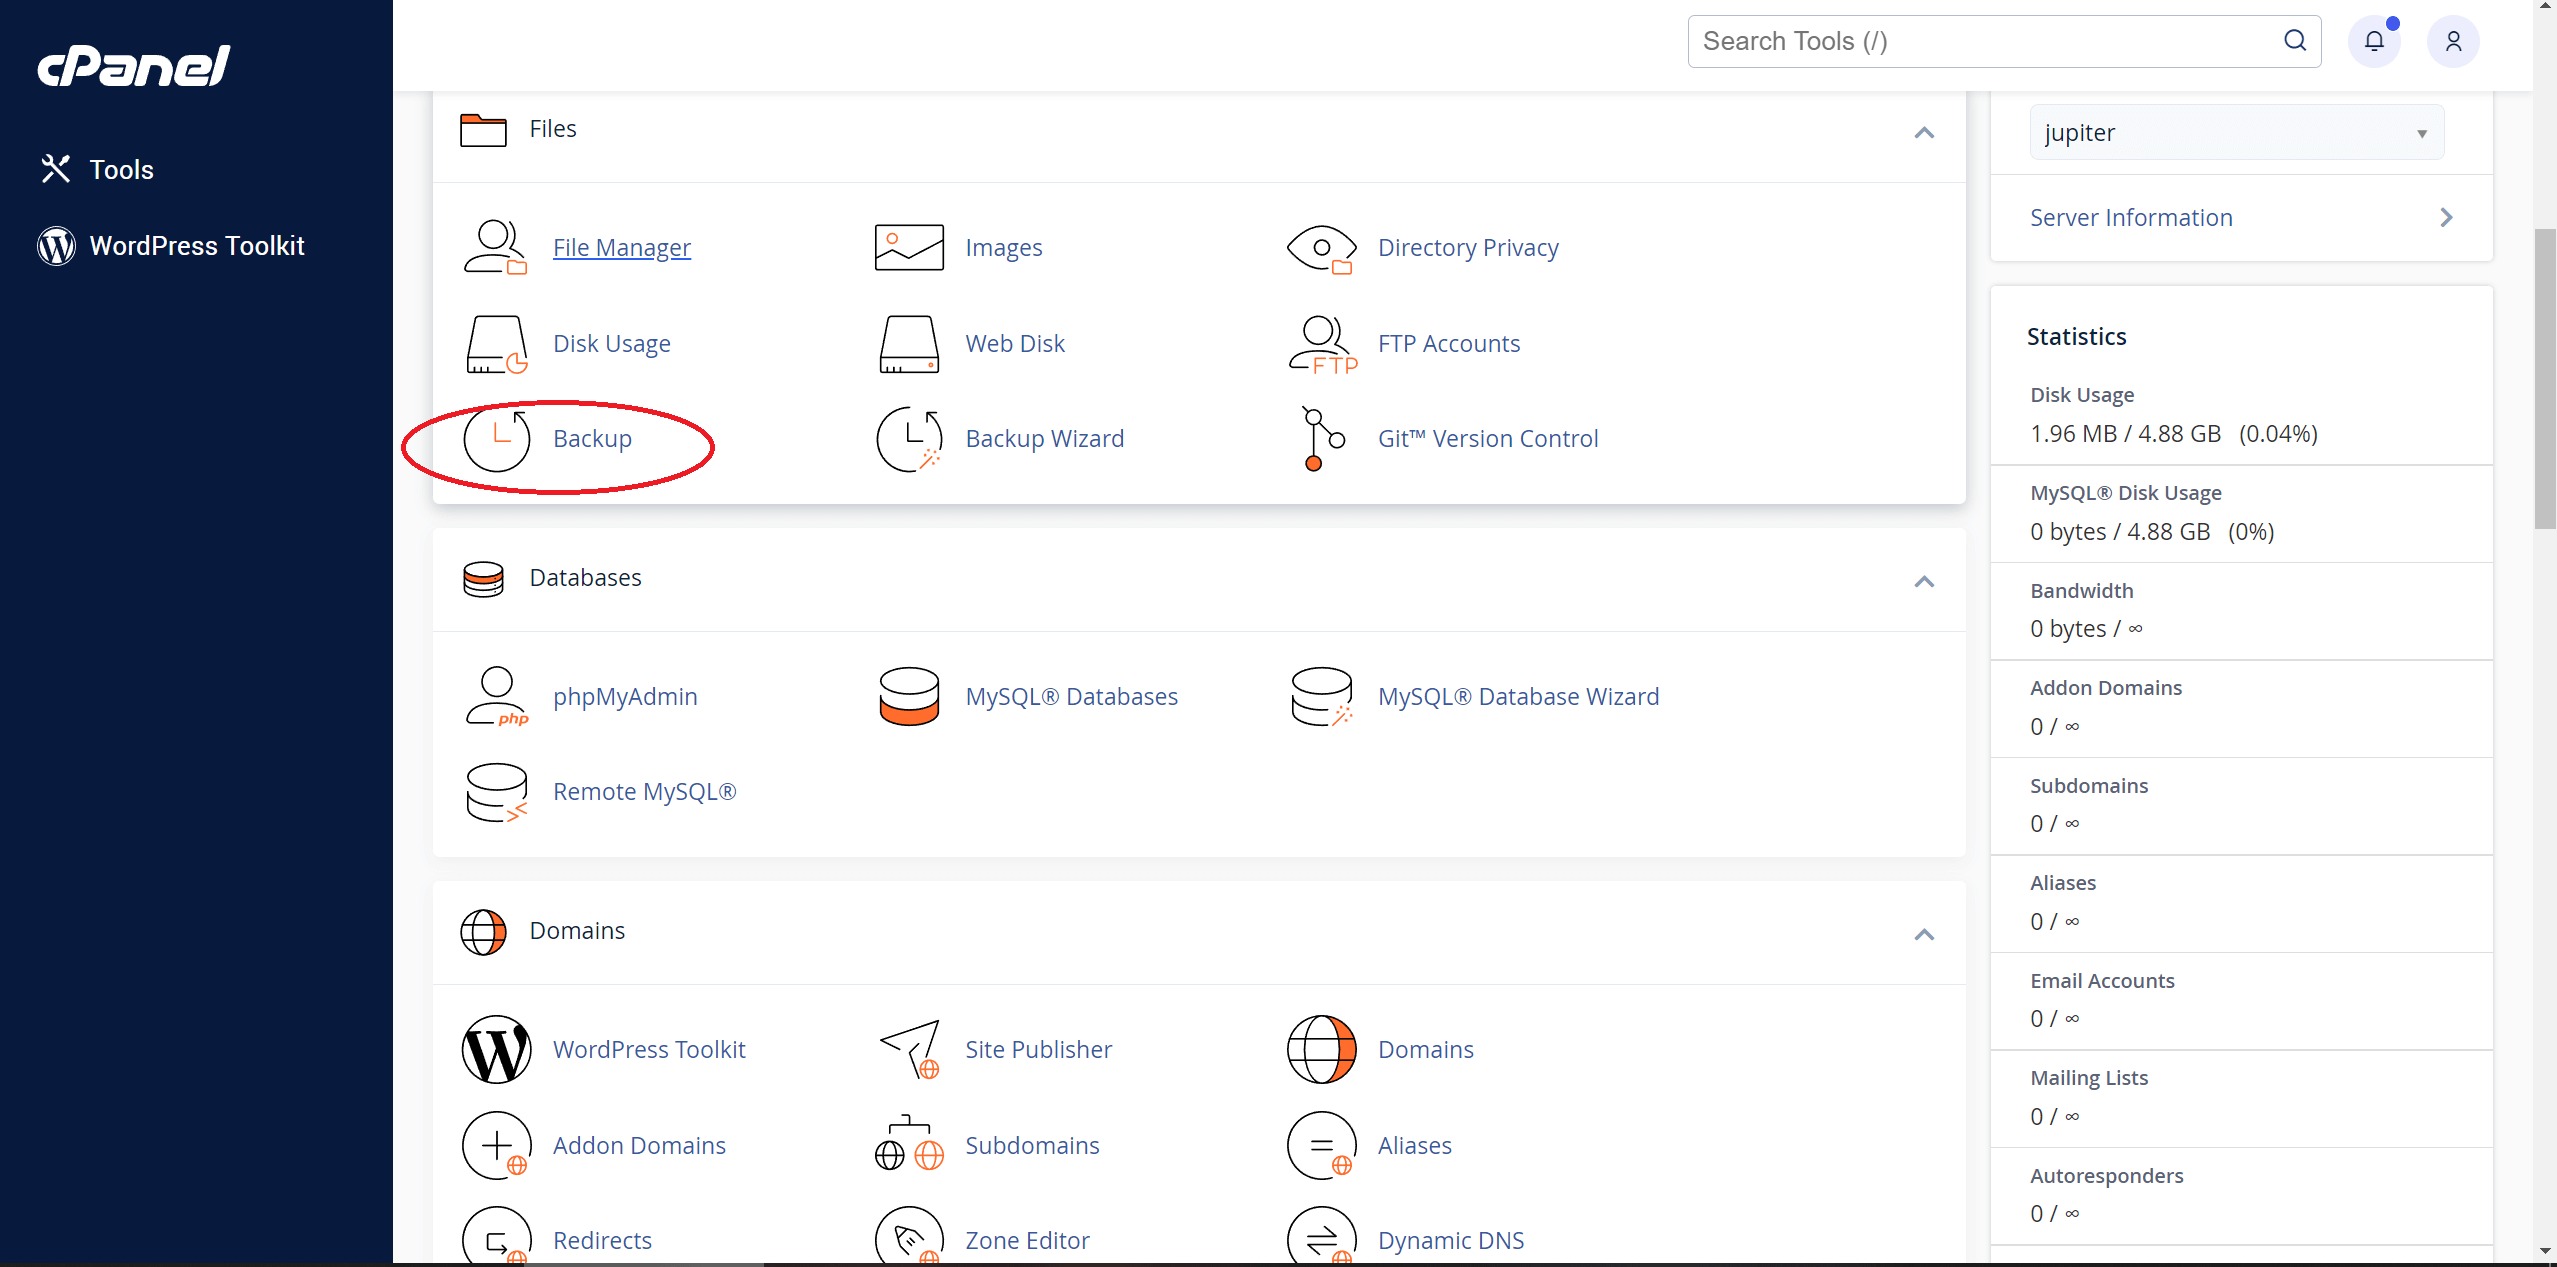Open the Disk Usage tool link
The image size is (2557, 1267).
(612, 344)
